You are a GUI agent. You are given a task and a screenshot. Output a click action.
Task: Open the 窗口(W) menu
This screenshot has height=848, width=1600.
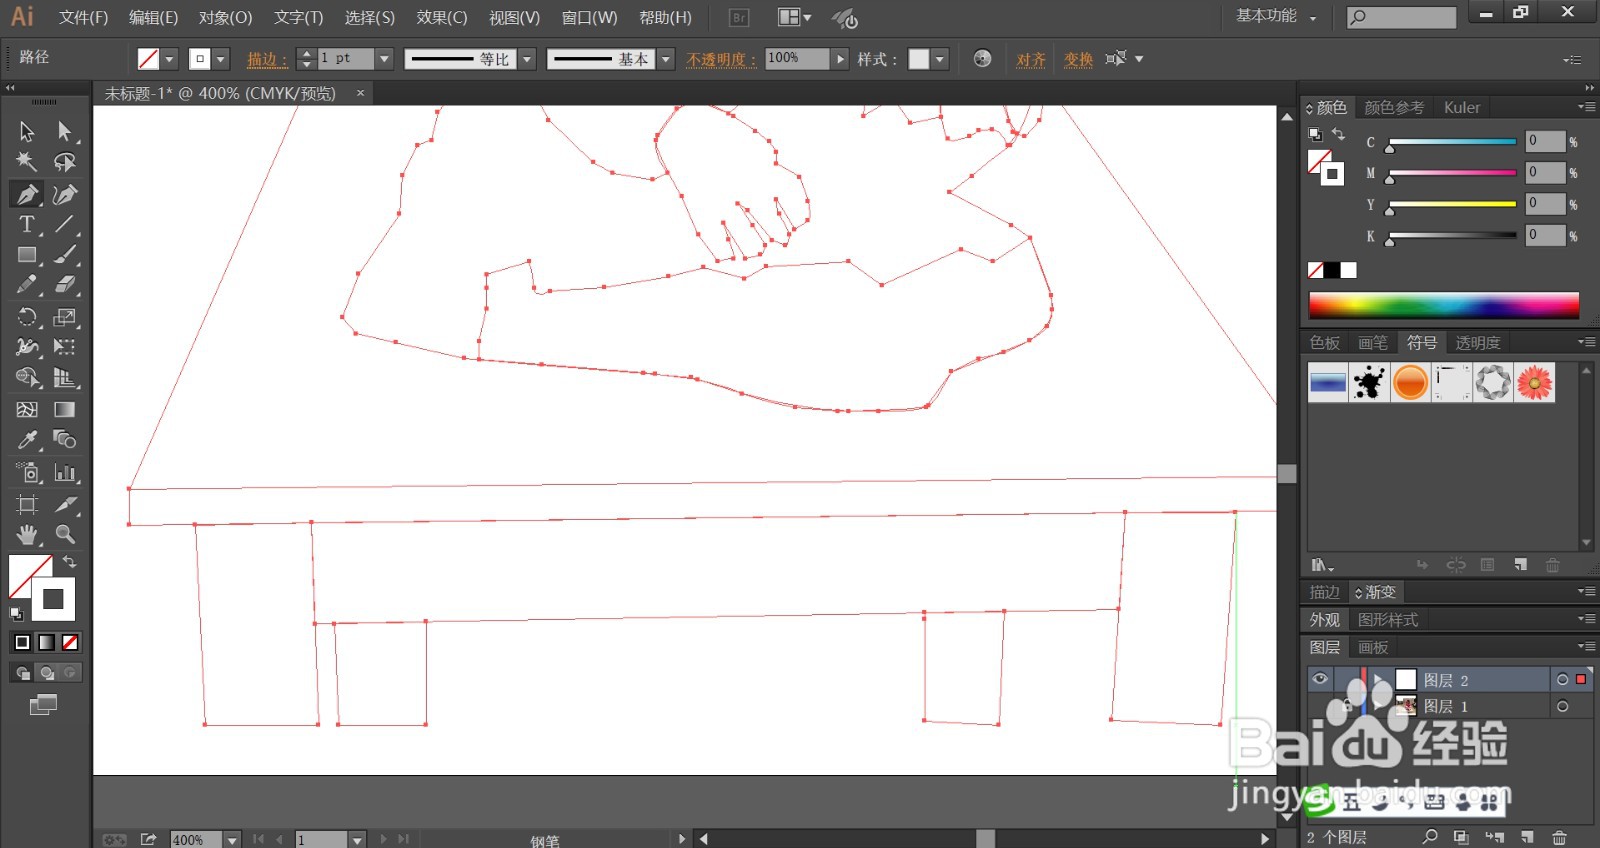589,18
